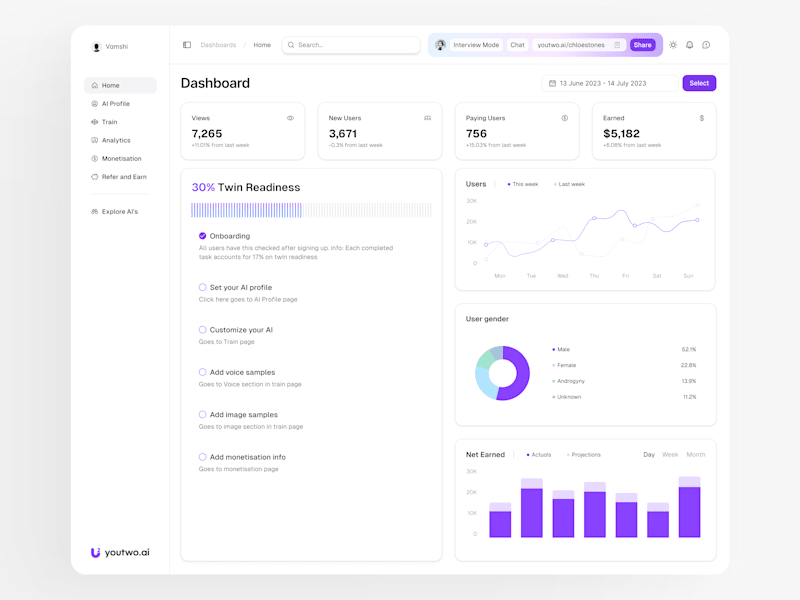Check the Add voice samples task
This screenshot has width=800, height=600.
tap(203, 372)
